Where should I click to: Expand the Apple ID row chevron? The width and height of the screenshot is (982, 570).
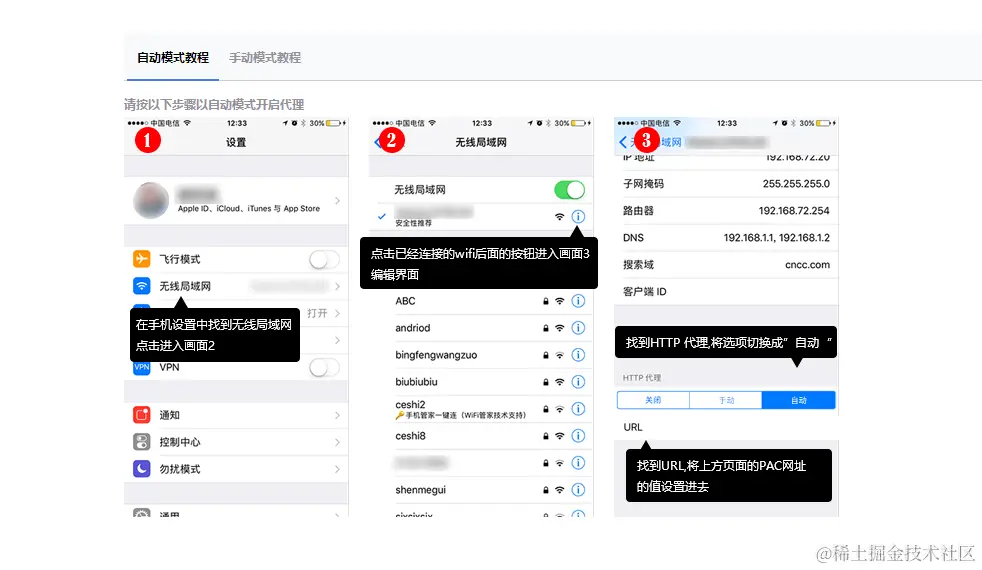tap(338, 200)
